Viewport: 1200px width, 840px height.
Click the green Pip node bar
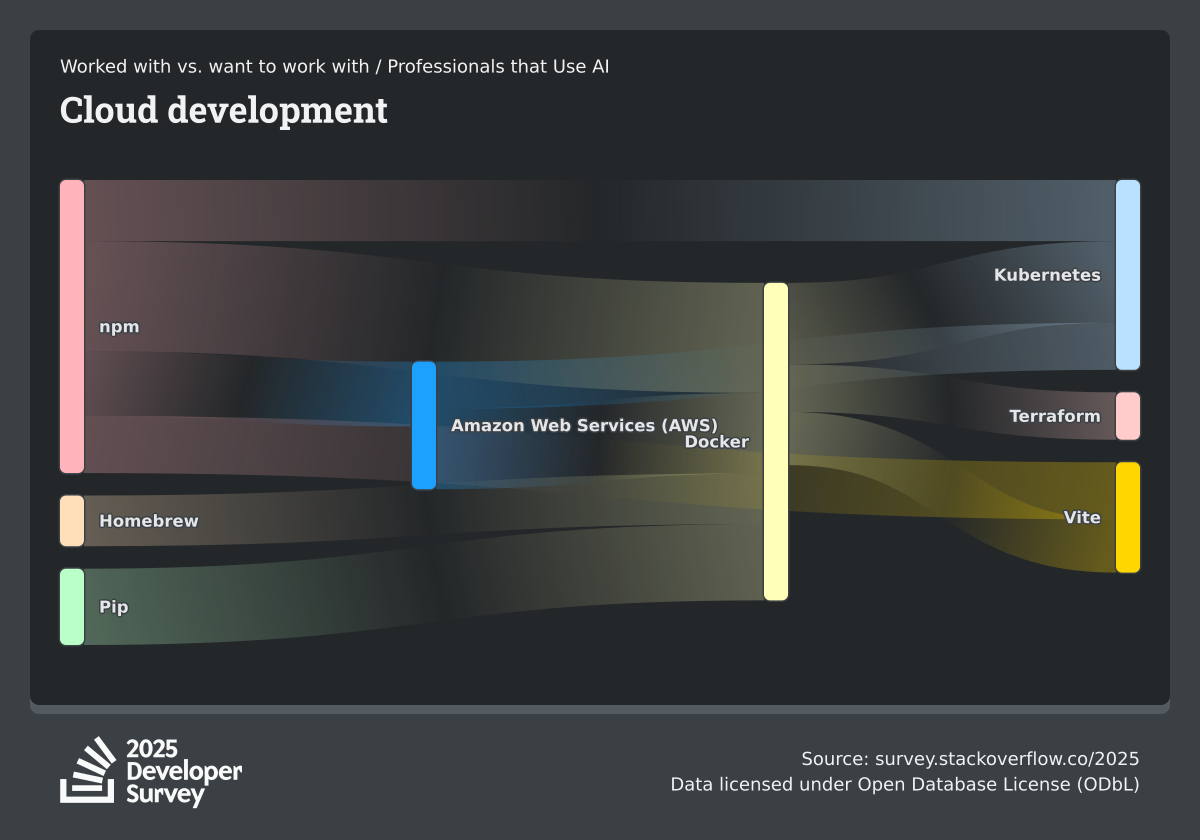[x=72, y=607]
